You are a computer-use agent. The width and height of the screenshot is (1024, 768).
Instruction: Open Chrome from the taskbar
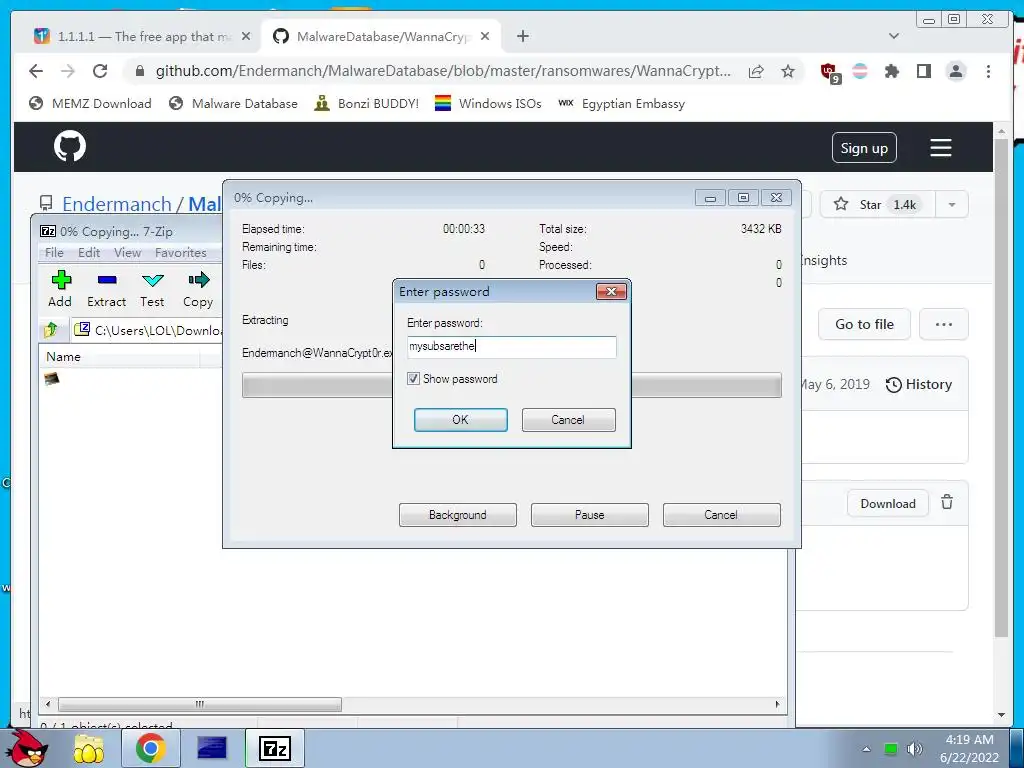tap(150, 748)
